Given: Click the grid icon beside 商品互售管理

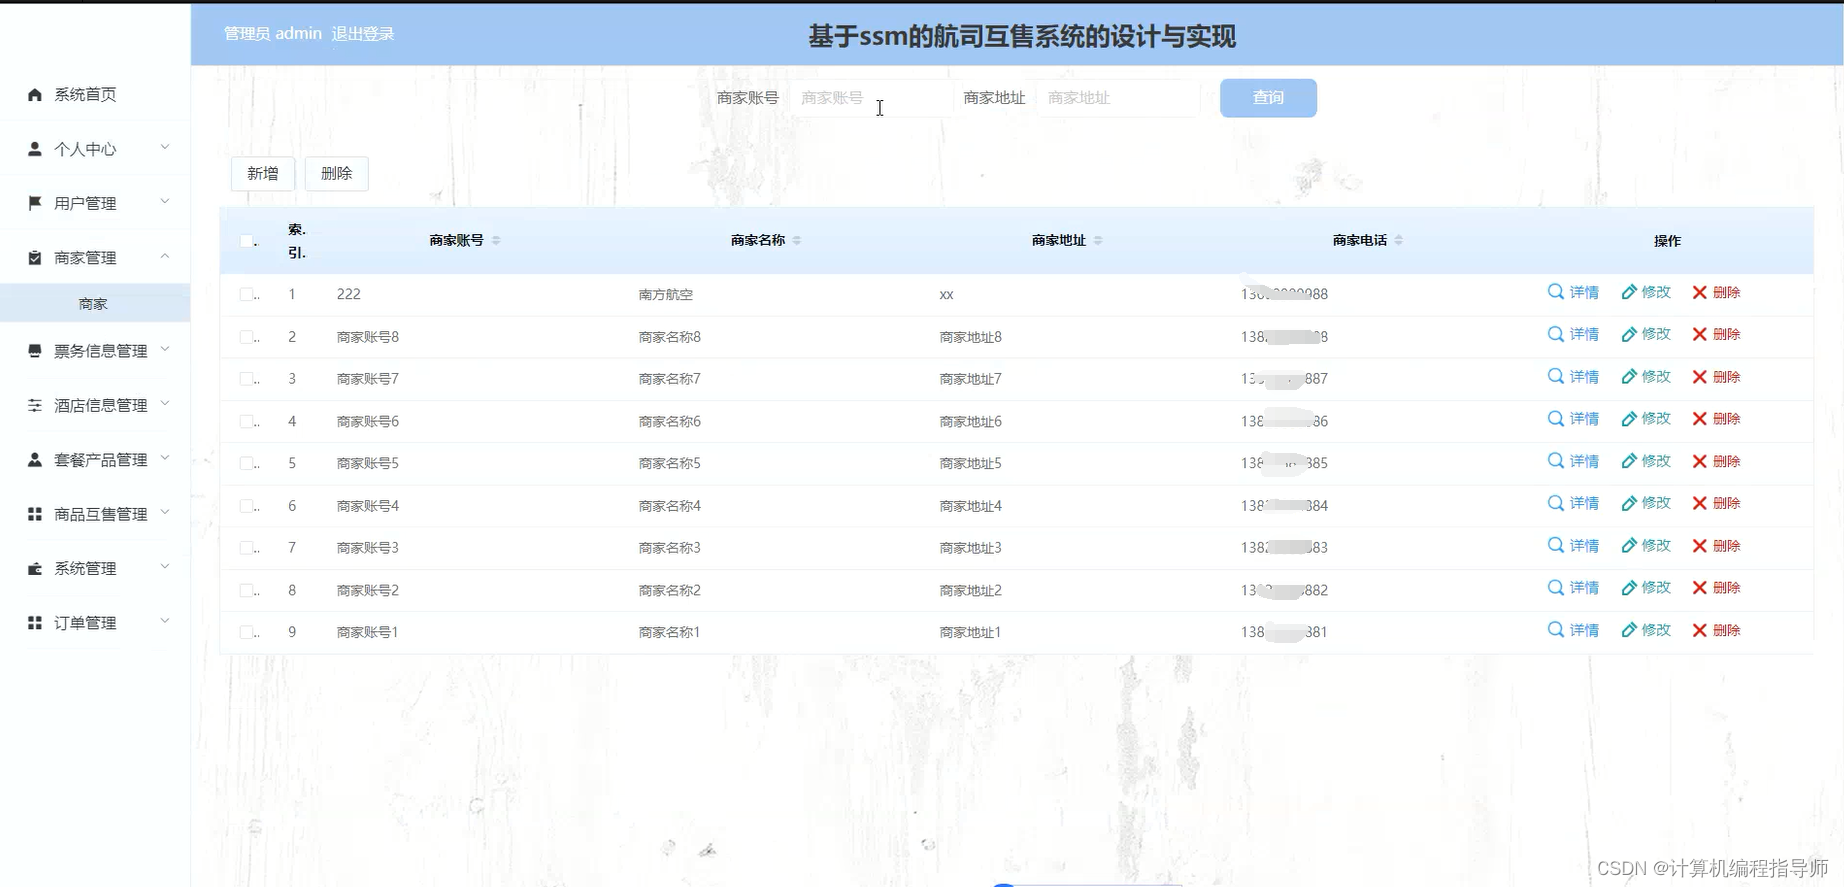Looking at the screenshot, I should tap(35, 514).
